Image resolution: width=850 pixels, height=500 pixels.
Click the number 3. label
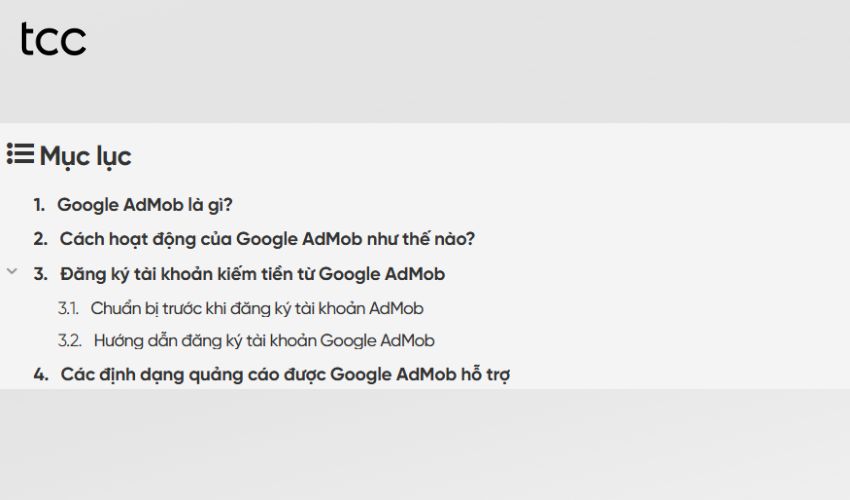[40, 273]
